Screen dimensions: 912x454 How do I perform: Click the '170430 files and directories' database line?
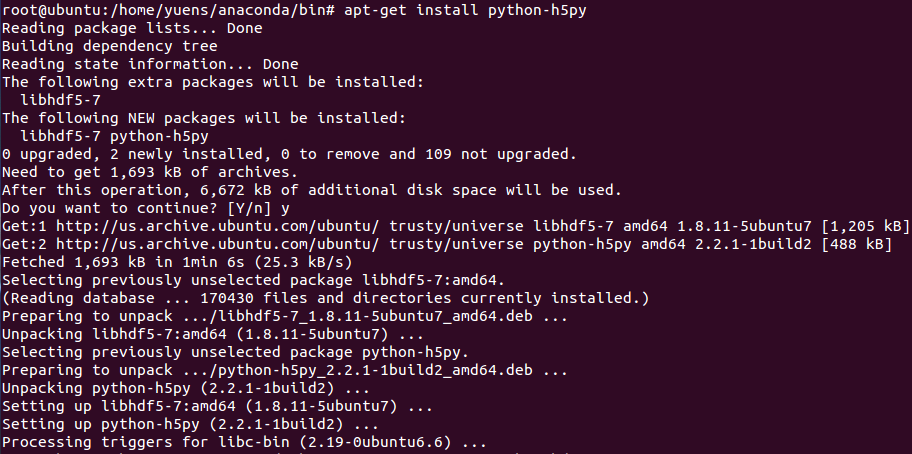[x=326, y=298]
